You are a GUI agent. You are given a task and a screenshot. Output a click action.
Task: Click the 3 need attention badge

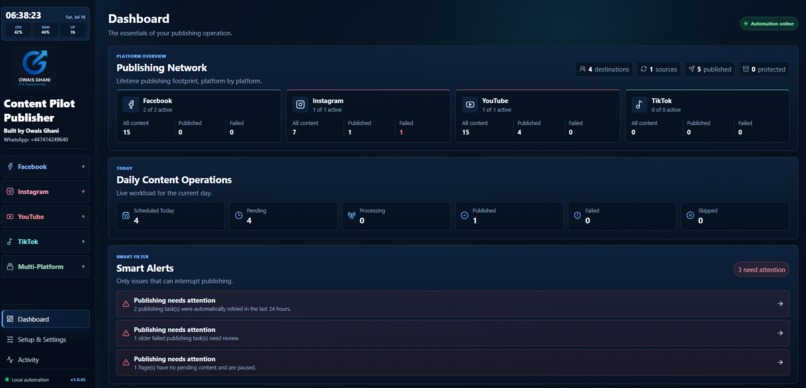[x=761, y=270]
